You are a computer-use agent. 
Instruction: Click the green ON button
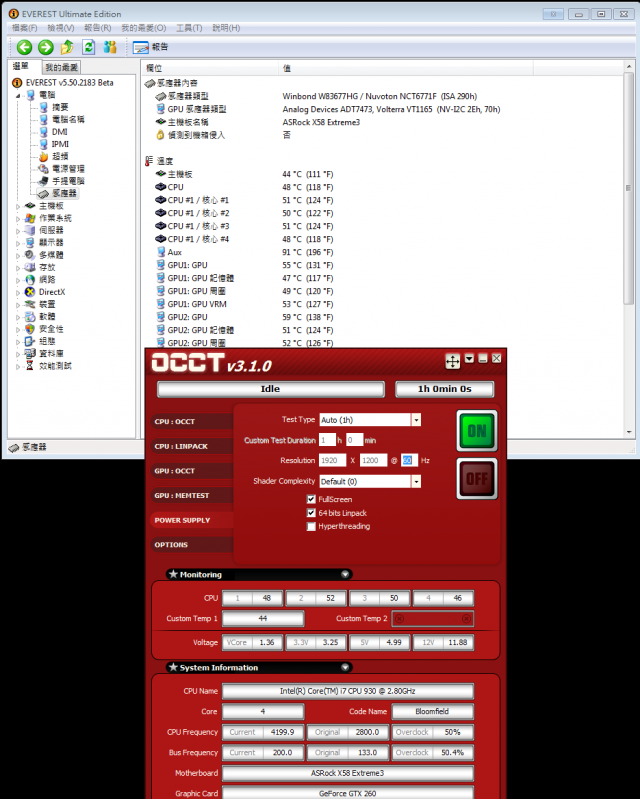[477, 431]
